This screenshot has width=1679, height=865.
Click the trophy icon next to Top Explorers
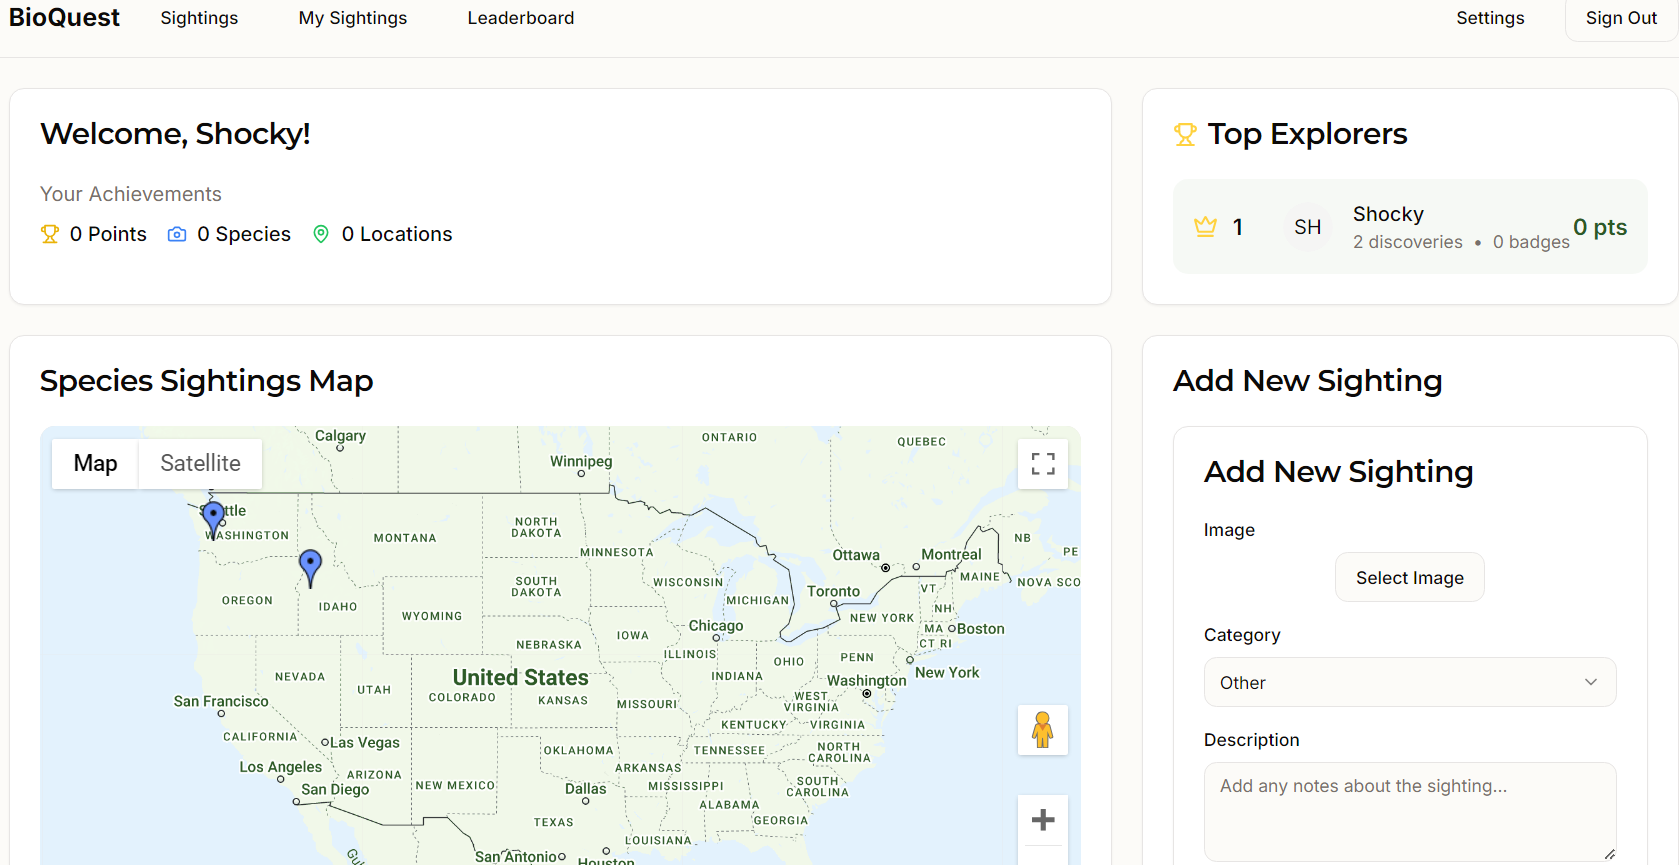tap(1185, 134)
